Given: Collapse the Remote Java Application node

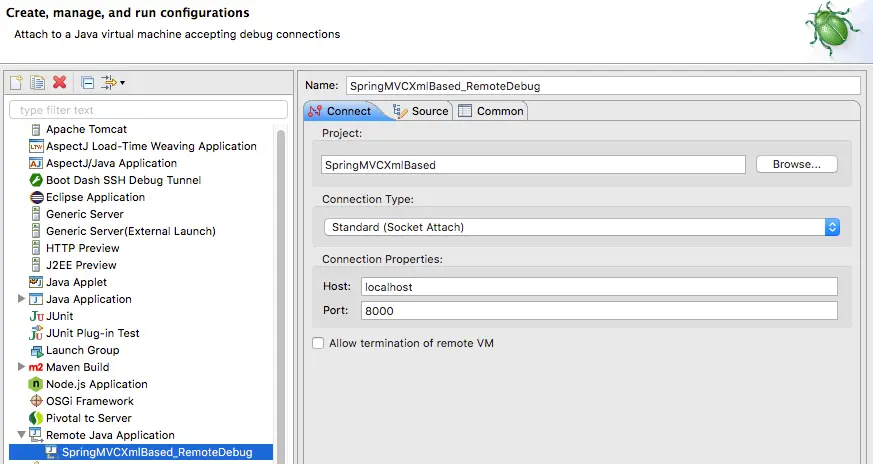Looking at the screenshot, I should (21, 435).
